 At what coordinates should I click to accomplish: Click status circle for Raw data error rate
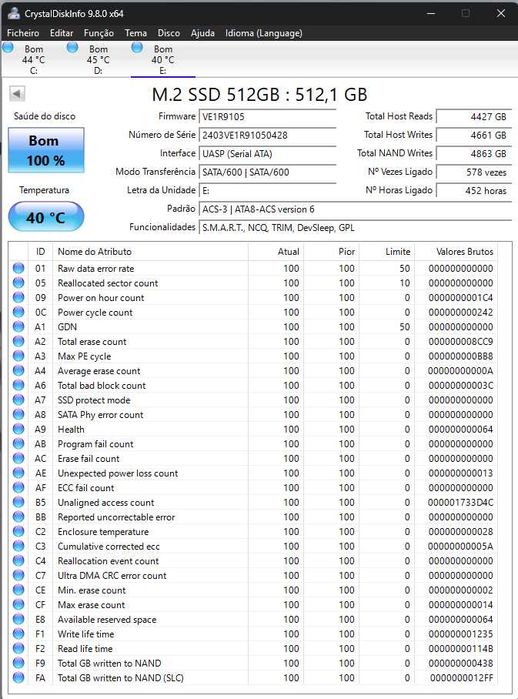click(x=18, y=268)
